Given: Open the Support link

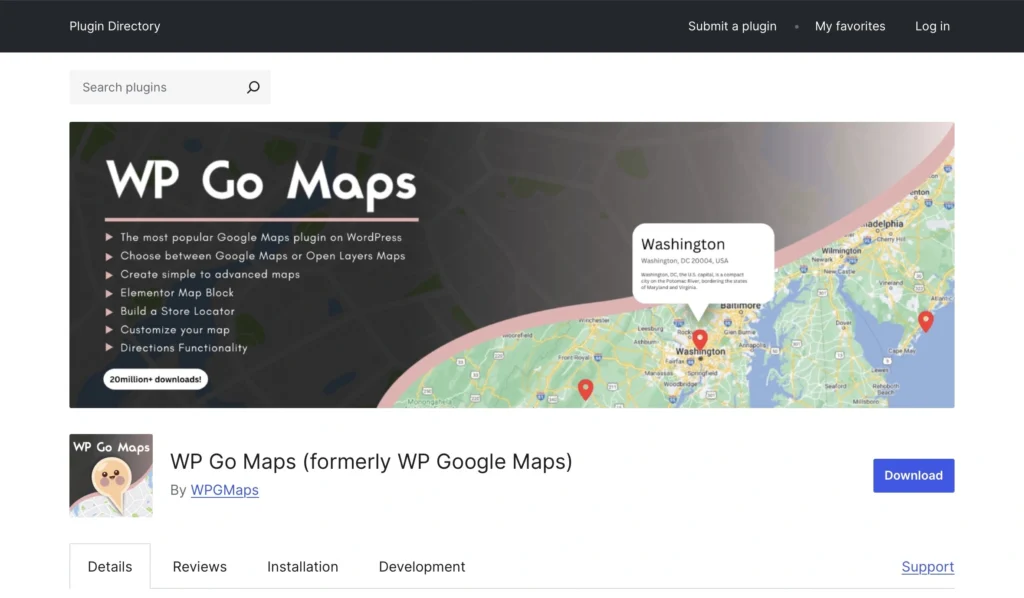Looking at the screenshot, I should 927,566.
